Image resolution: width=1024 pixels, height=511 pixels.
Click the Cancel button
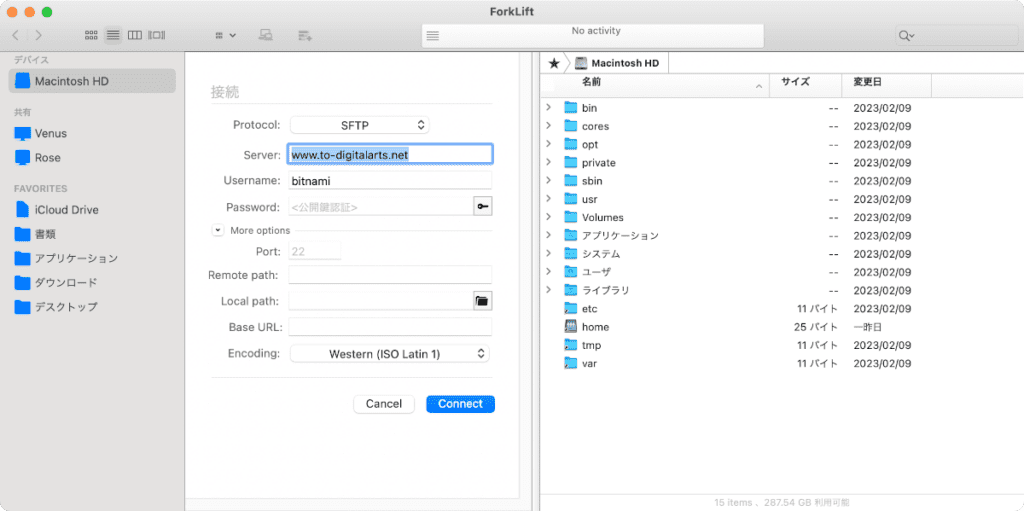pos(384,404)
